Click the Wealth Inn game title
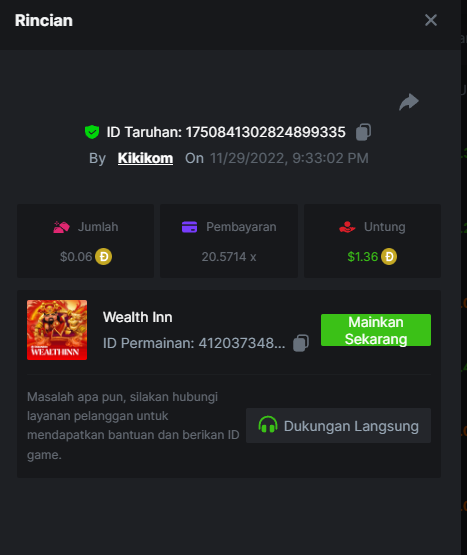This screenshot has height=555, width=467. tap(138, 317)
